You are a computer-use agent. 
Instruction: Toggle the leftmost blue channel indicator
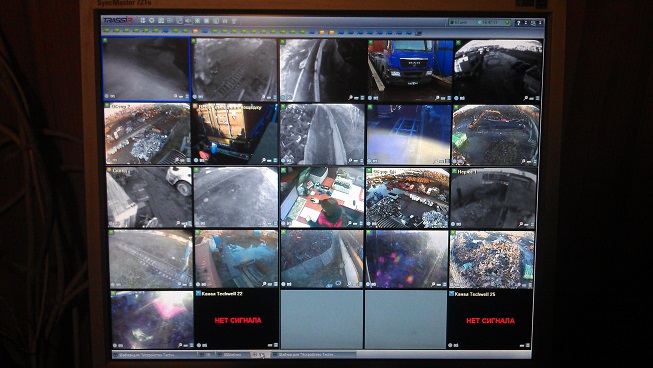coord(166,31)
